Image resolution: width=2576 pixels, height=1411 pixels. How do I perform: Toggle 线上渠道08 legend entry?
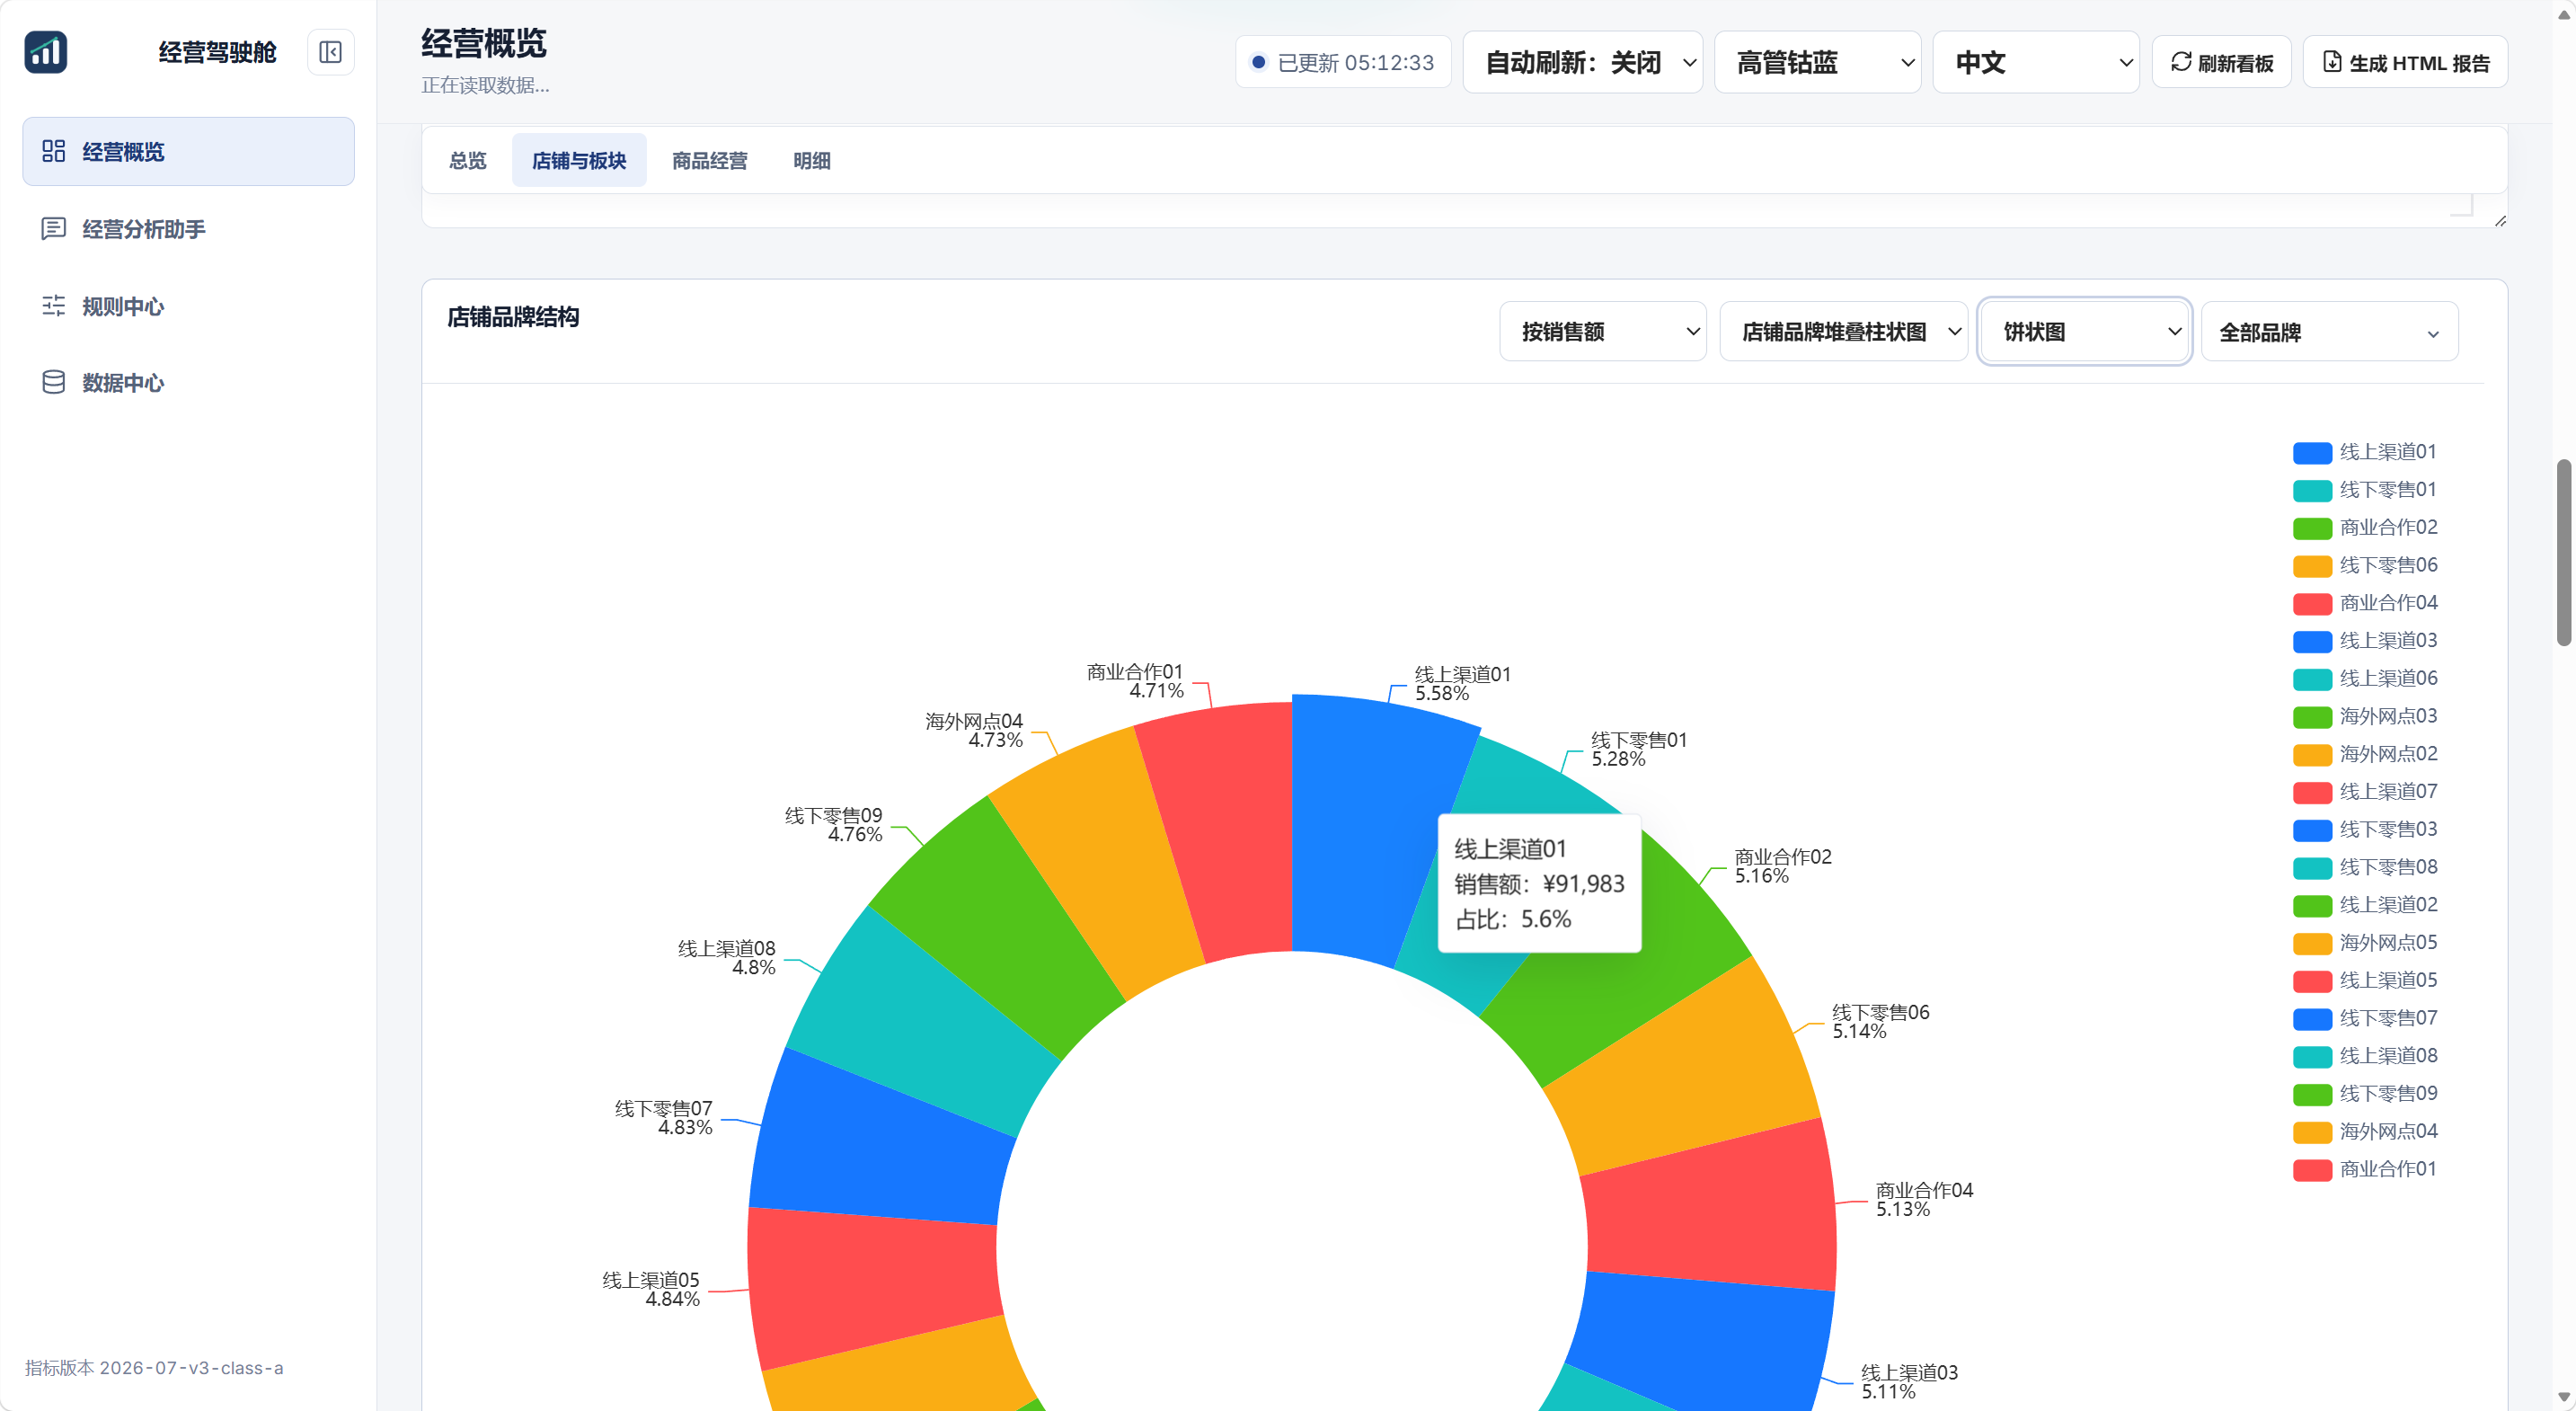(2365, 1056)
